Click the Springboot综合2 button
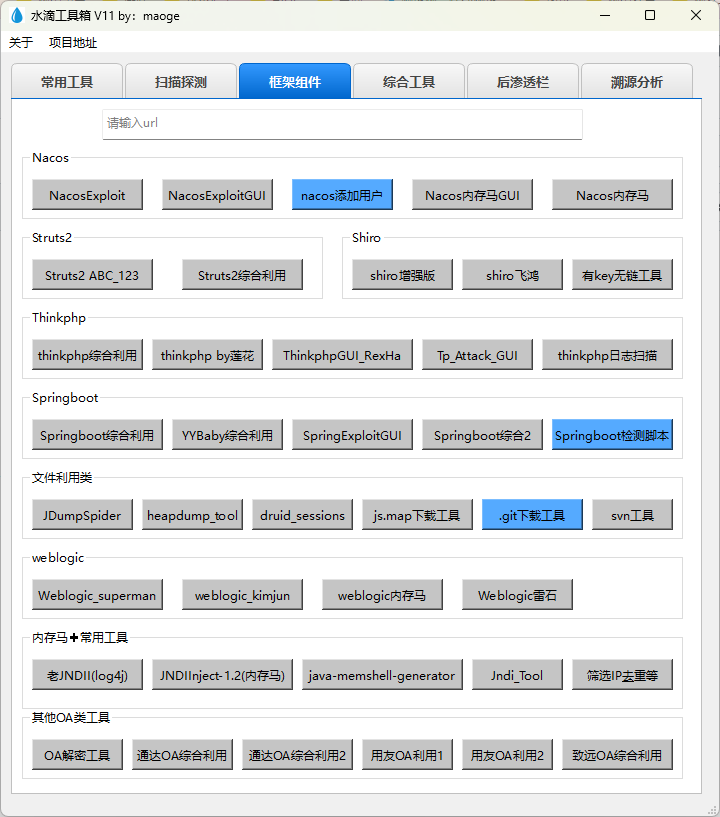 pyautogui.click(x=482, y=435)
